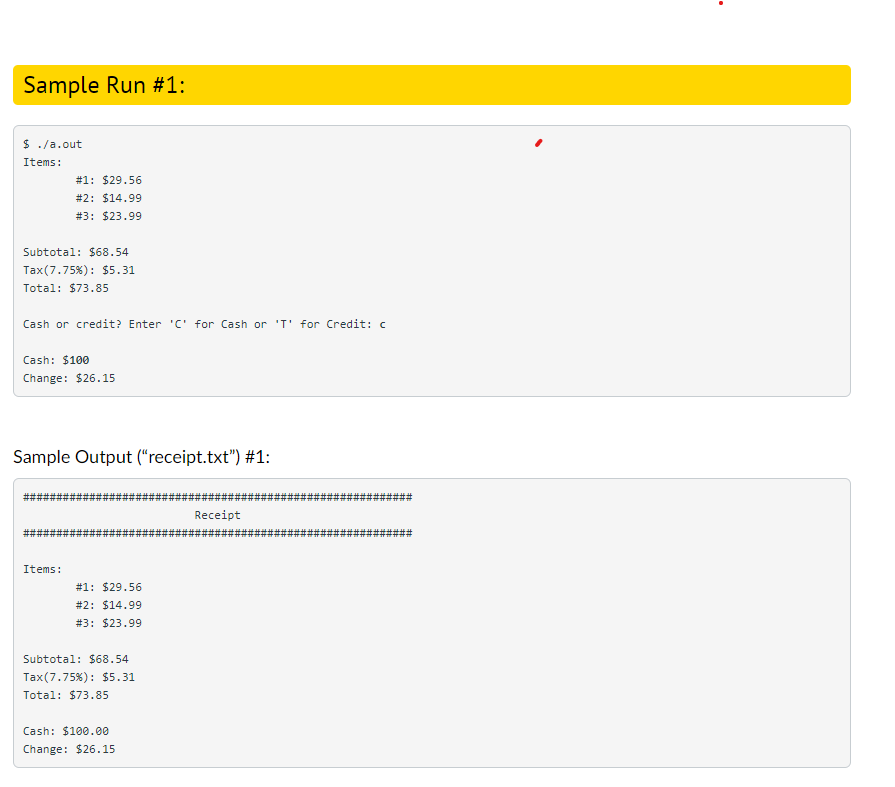Click "#2: $14.99" in the Sample Run block
Screen dimensions: 895x787
(108, 198)
